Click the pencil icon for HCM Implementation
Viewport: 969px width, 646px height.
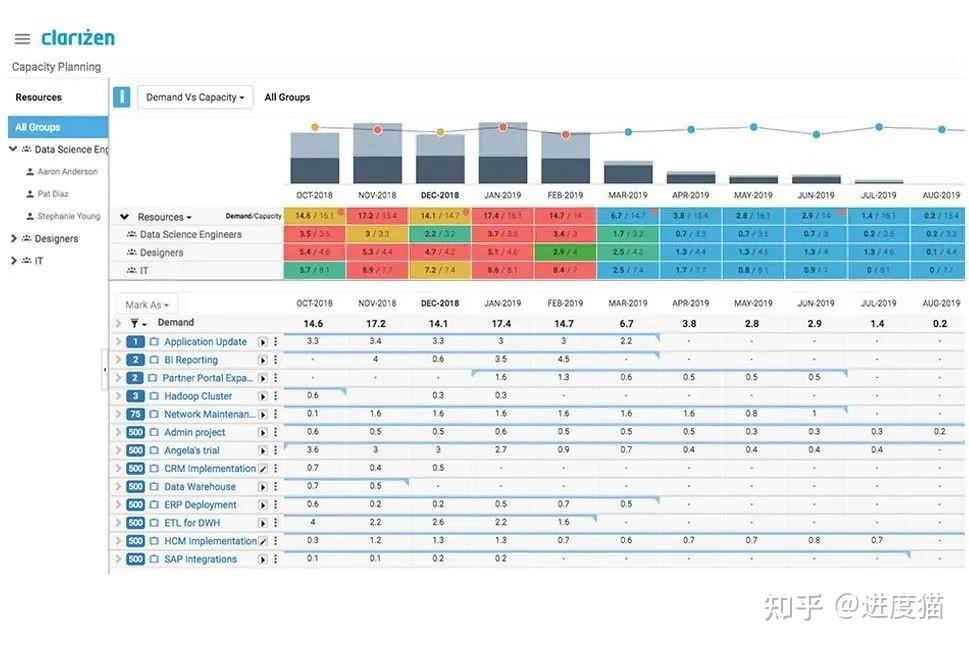263,541
